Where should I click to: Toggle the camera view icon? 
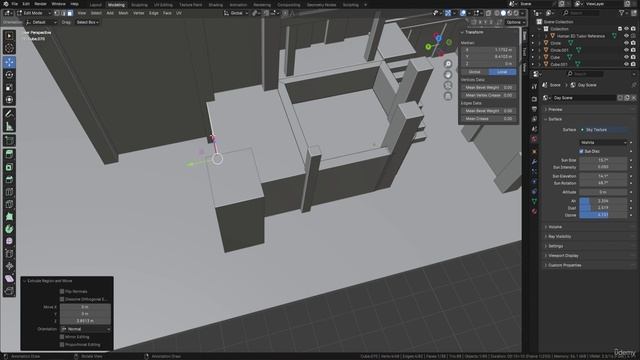click(448, 85)
